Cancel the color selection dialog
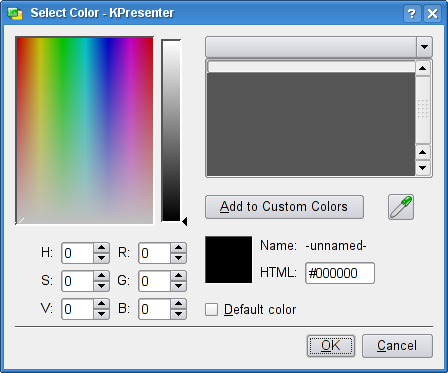The width and height of the screenshot is (448, 373). tap(397, 346)
